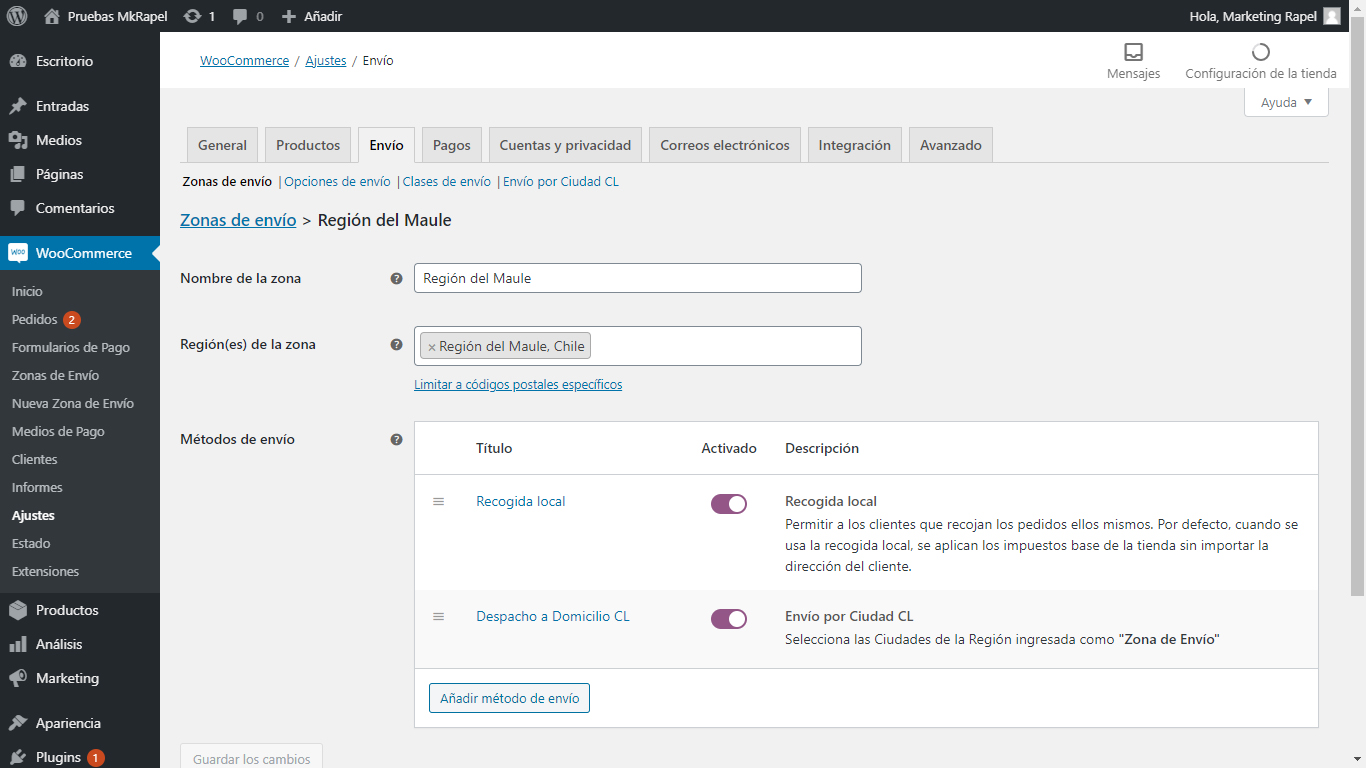Click Limitar a códigos postales específicos
Viewport: 1366px width, 768px height.
point(518,384)
